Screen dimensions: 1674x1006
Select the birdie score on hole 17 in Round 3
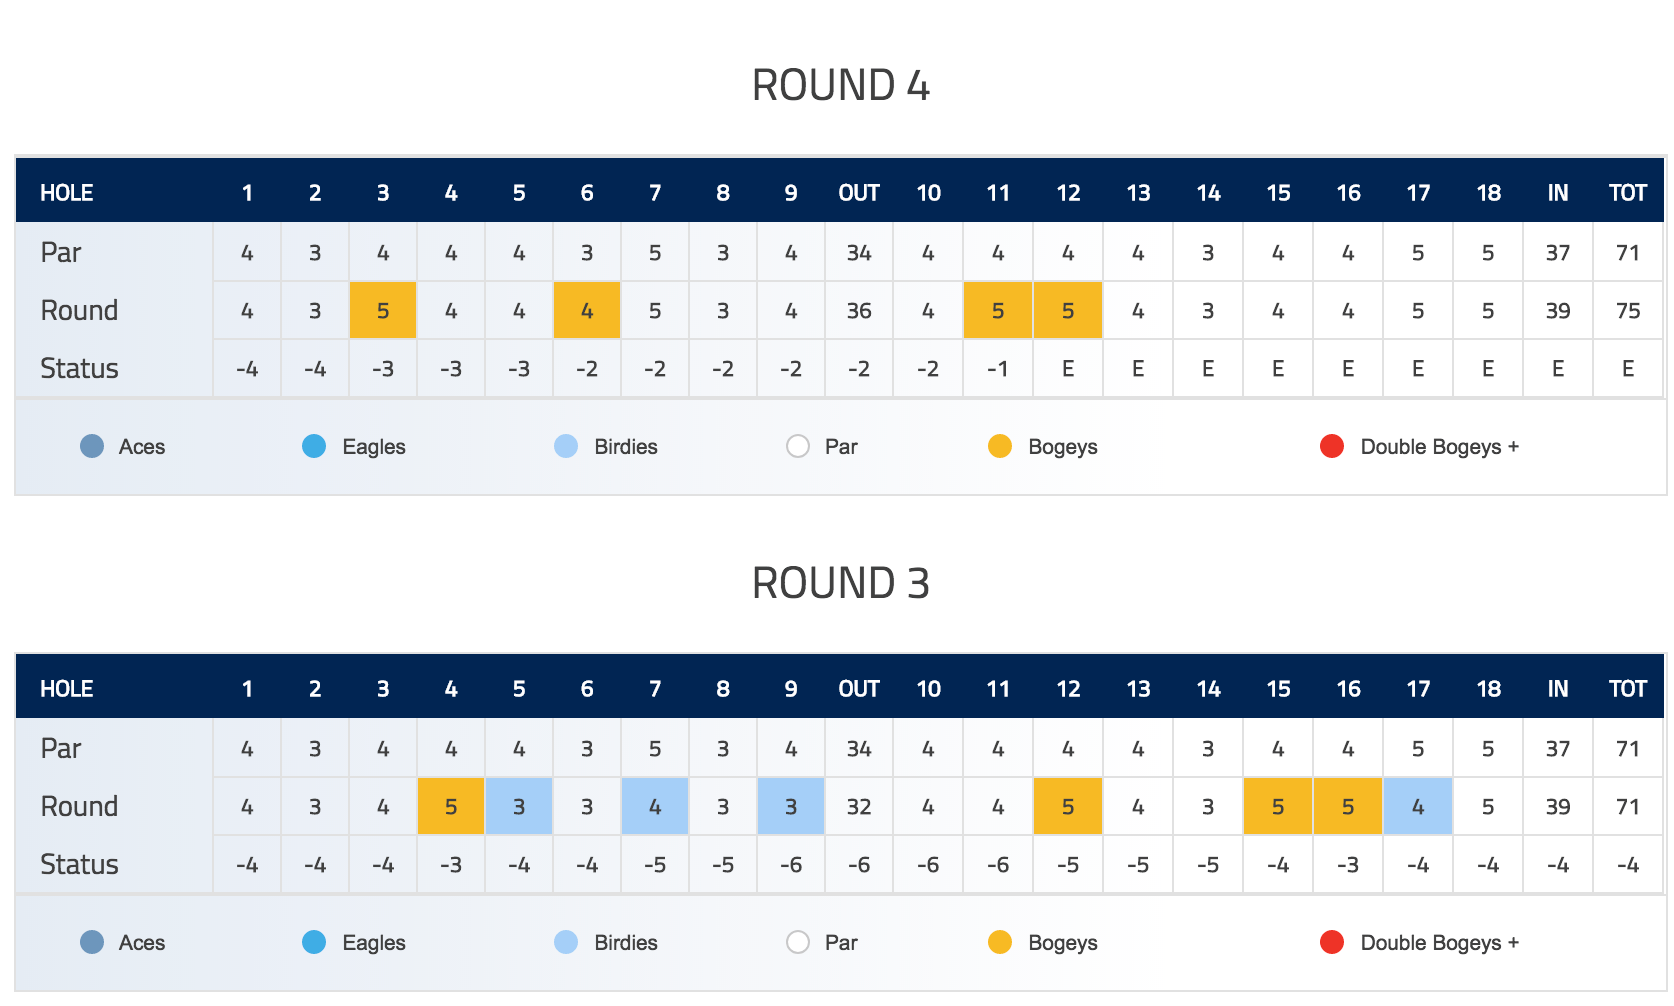tap(1418, 806)
